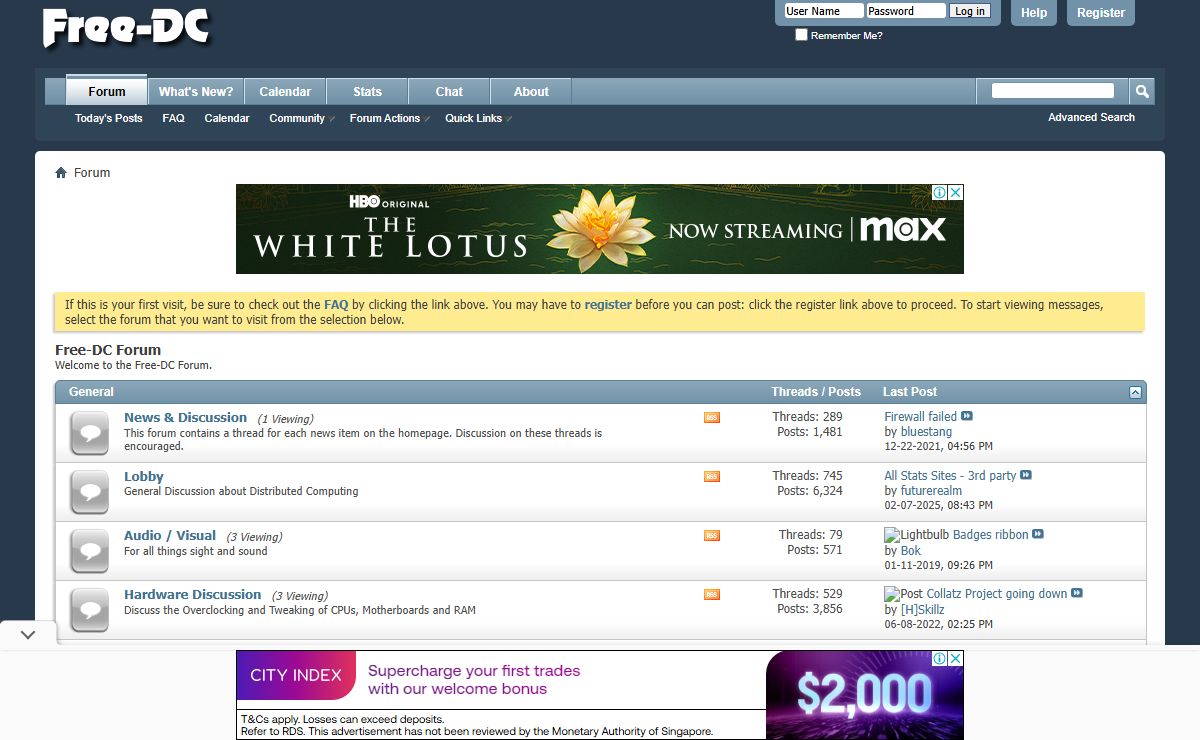Open the Stats tab

tap(367, 91)
